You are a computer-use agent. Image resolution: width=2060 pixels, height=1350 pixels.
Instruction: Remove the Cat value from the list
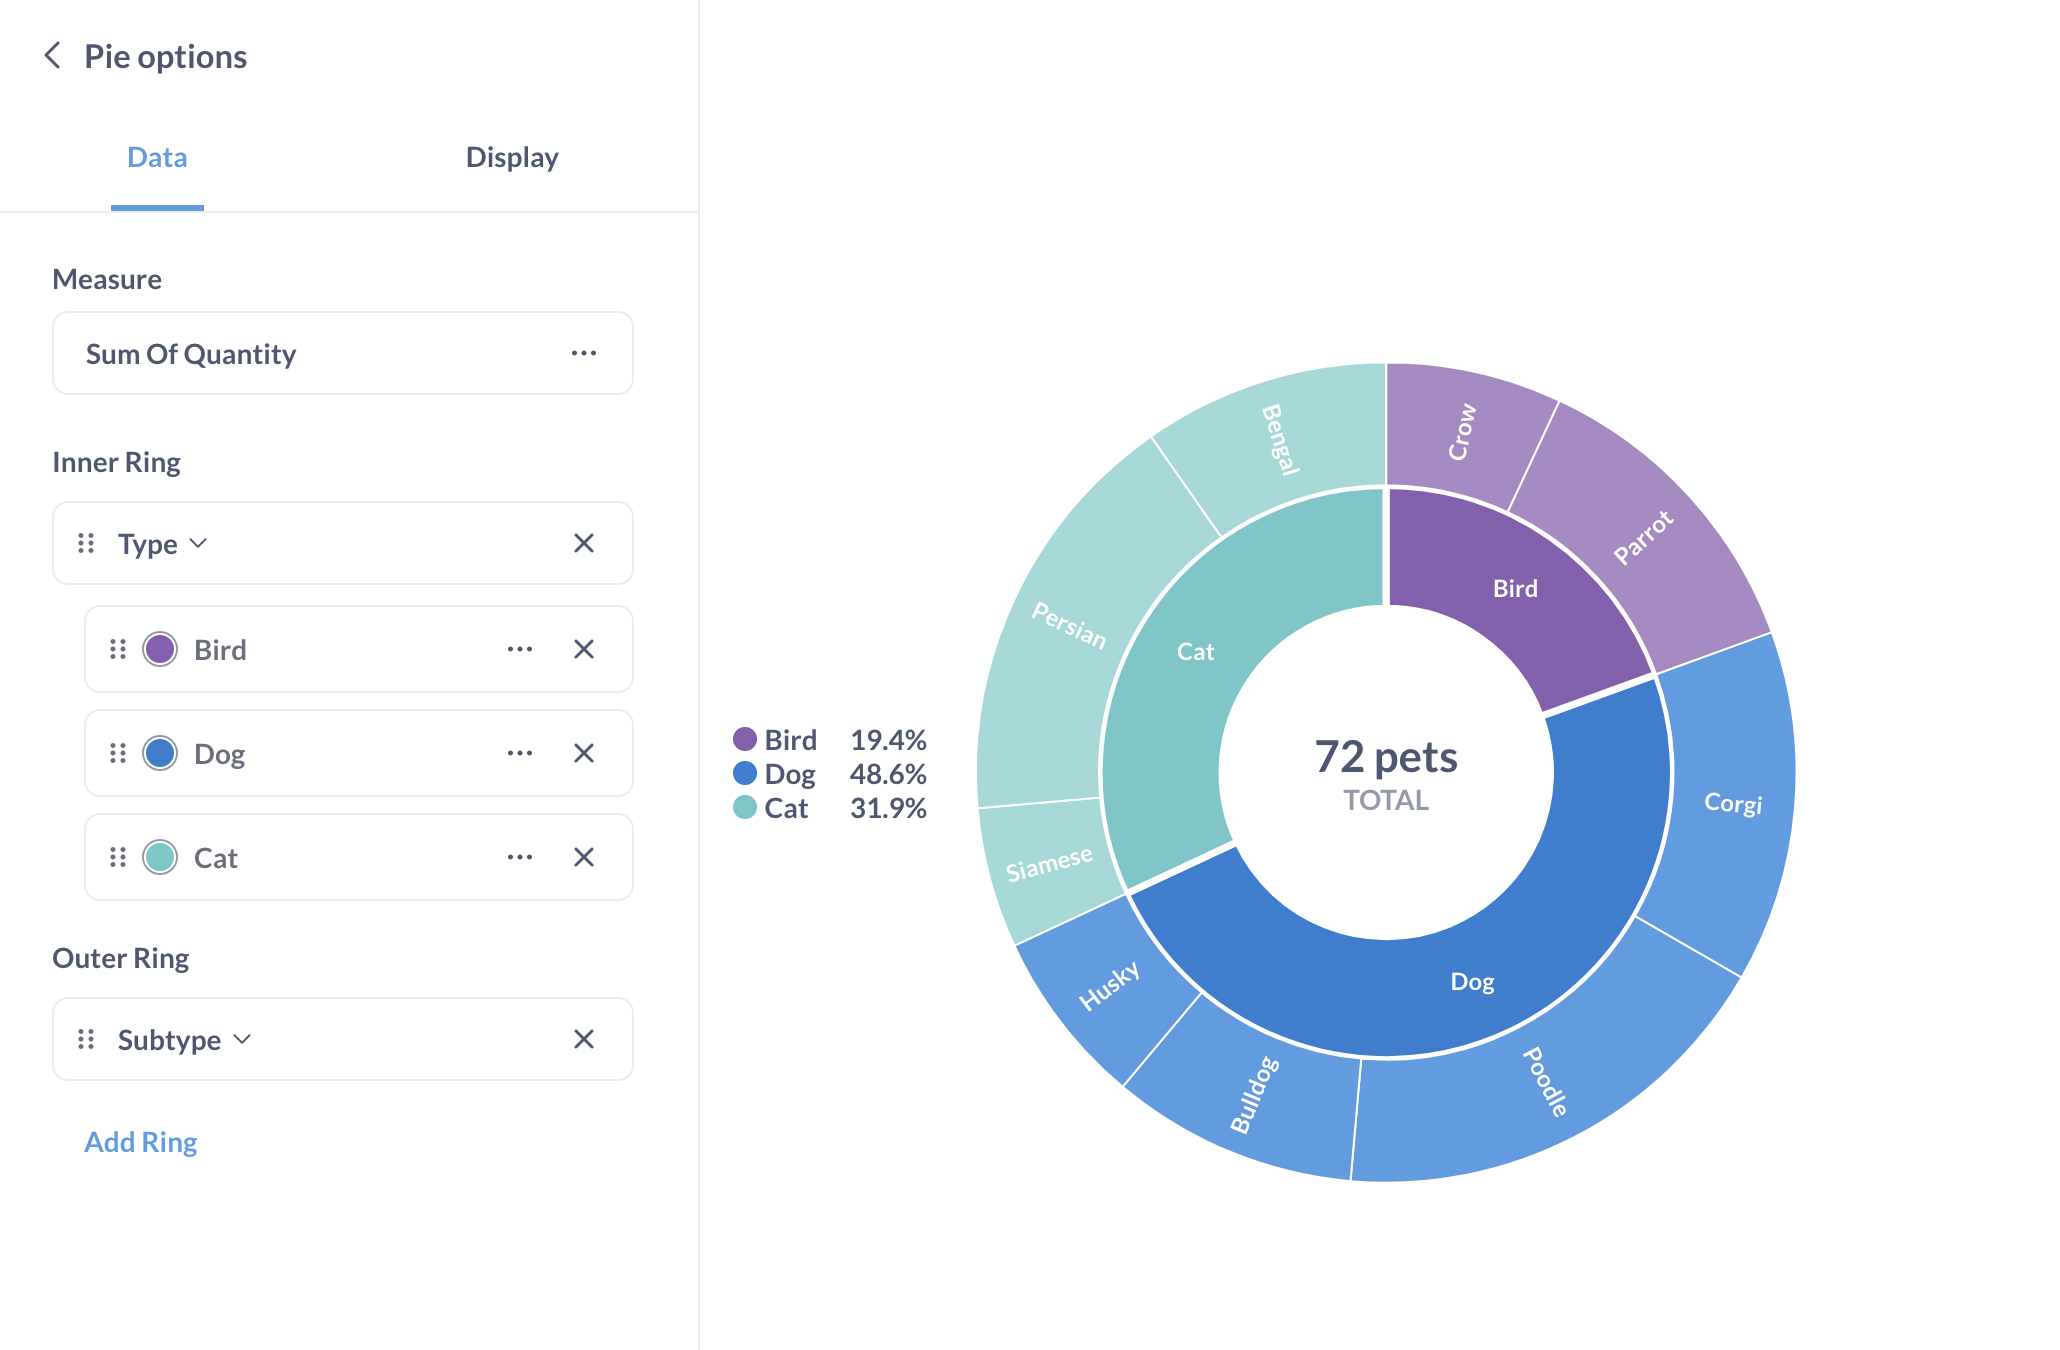[x=585, y=857]
